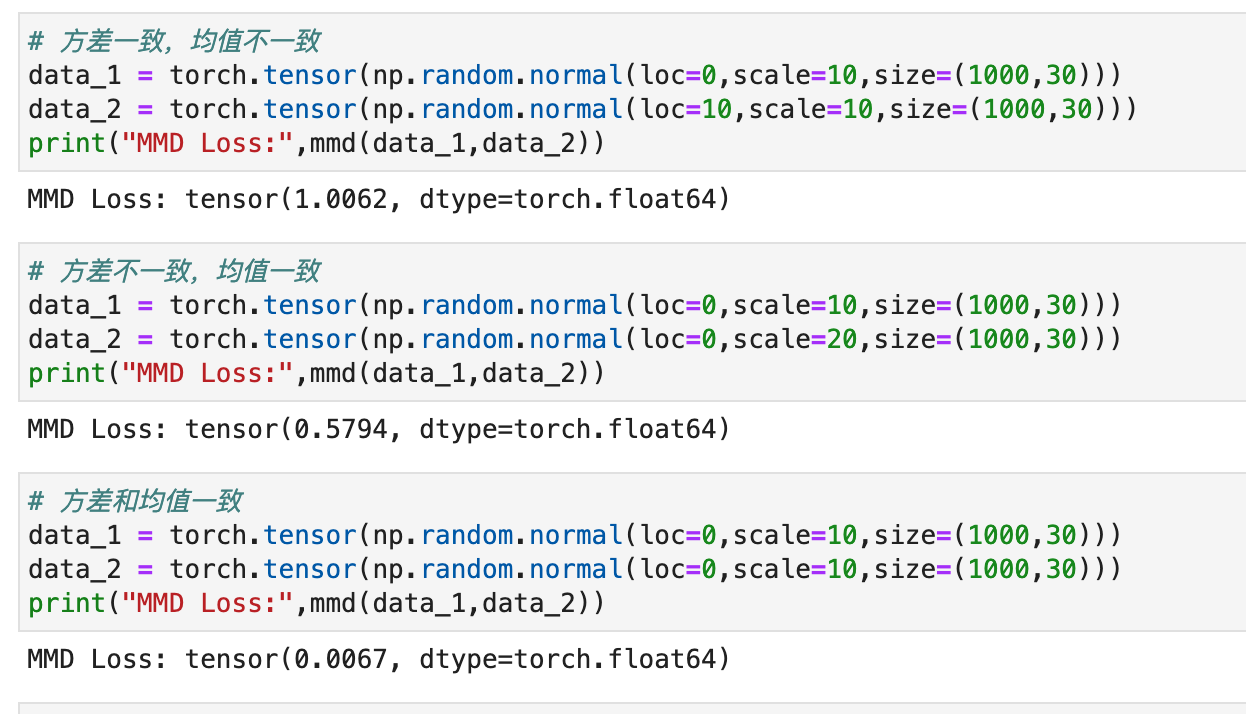The height and width of the screenshot is (714, 1246).
Task: Click the comment '# 方差不一致，均值一致'
Action: [x=174, y=271]
